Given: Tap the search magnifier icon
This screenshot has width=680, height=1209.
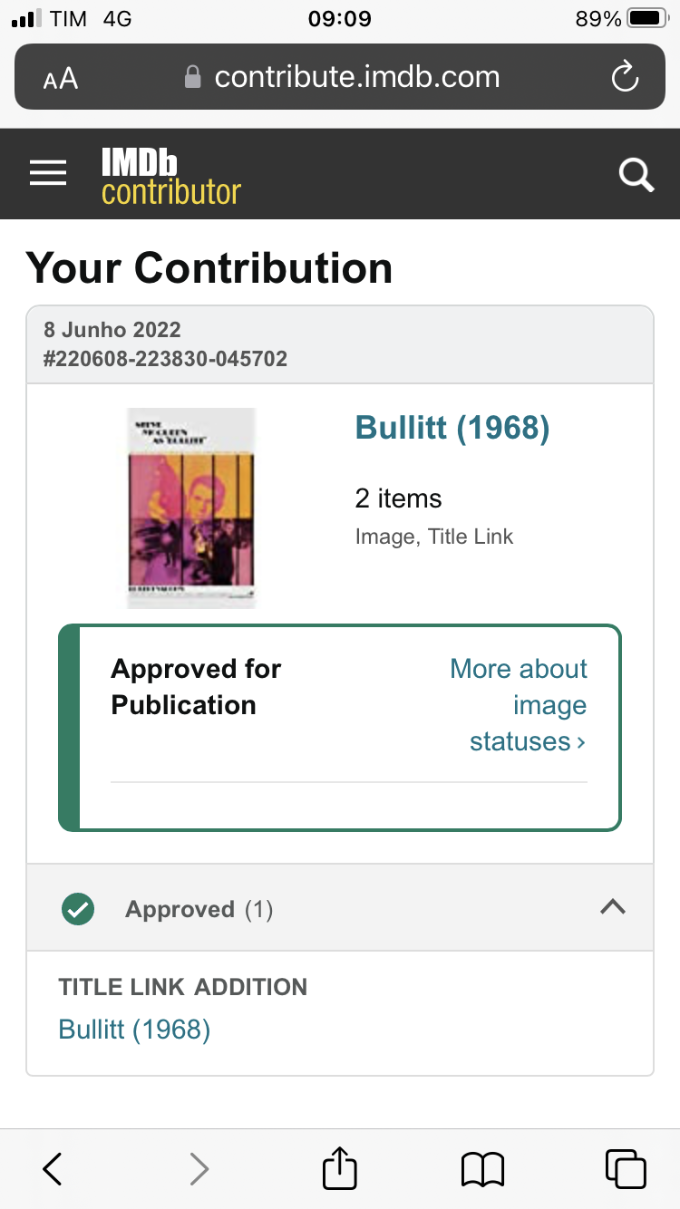Looking at the screenshot, I should pyautogui.click(x=636, y=175).
